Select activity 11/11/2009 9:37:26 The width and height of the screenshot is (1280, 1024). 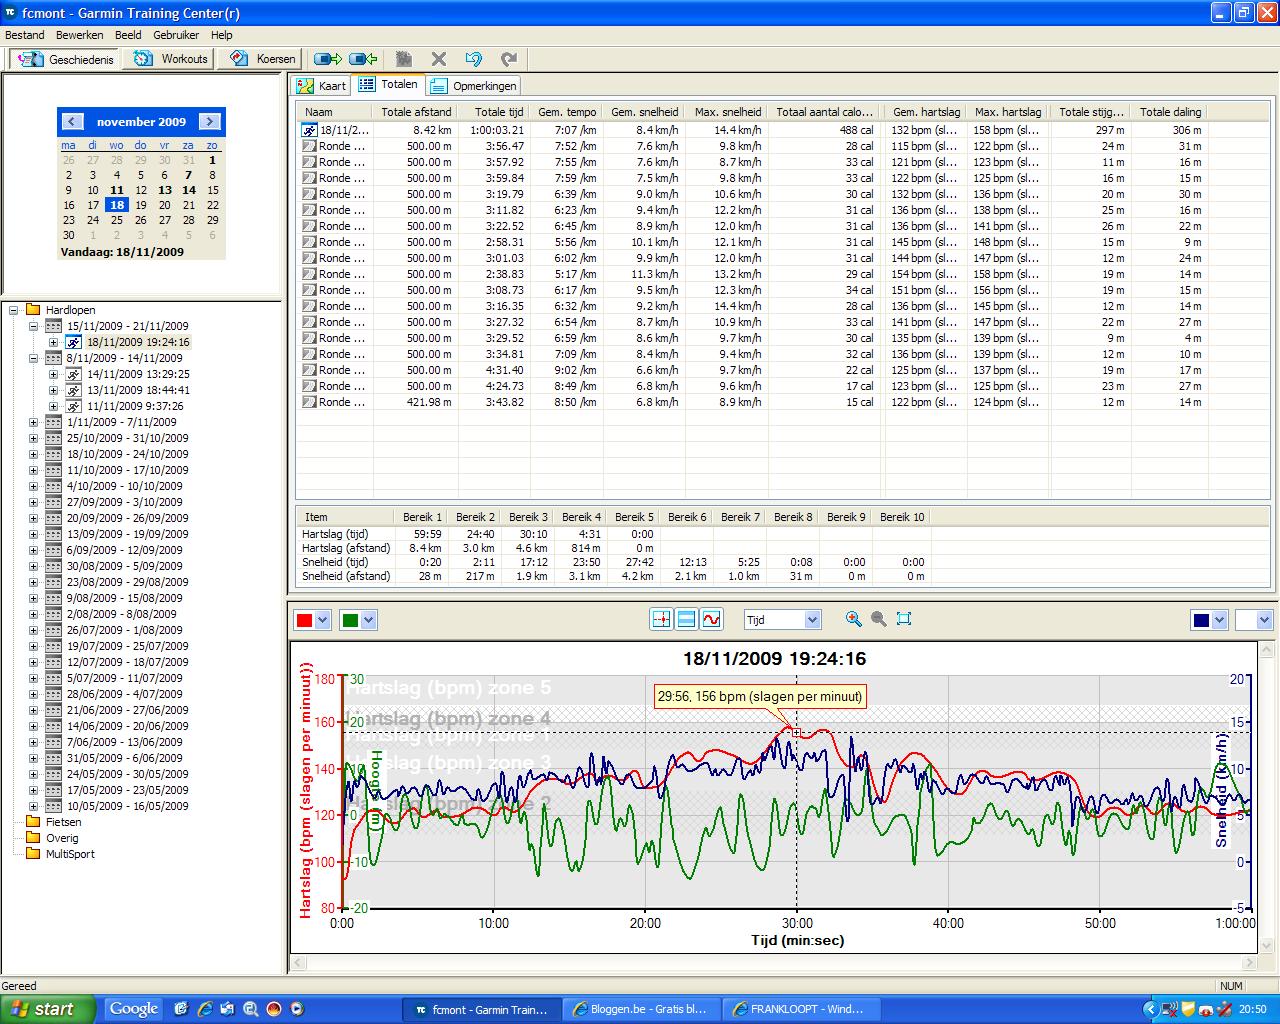click(135, 406)
